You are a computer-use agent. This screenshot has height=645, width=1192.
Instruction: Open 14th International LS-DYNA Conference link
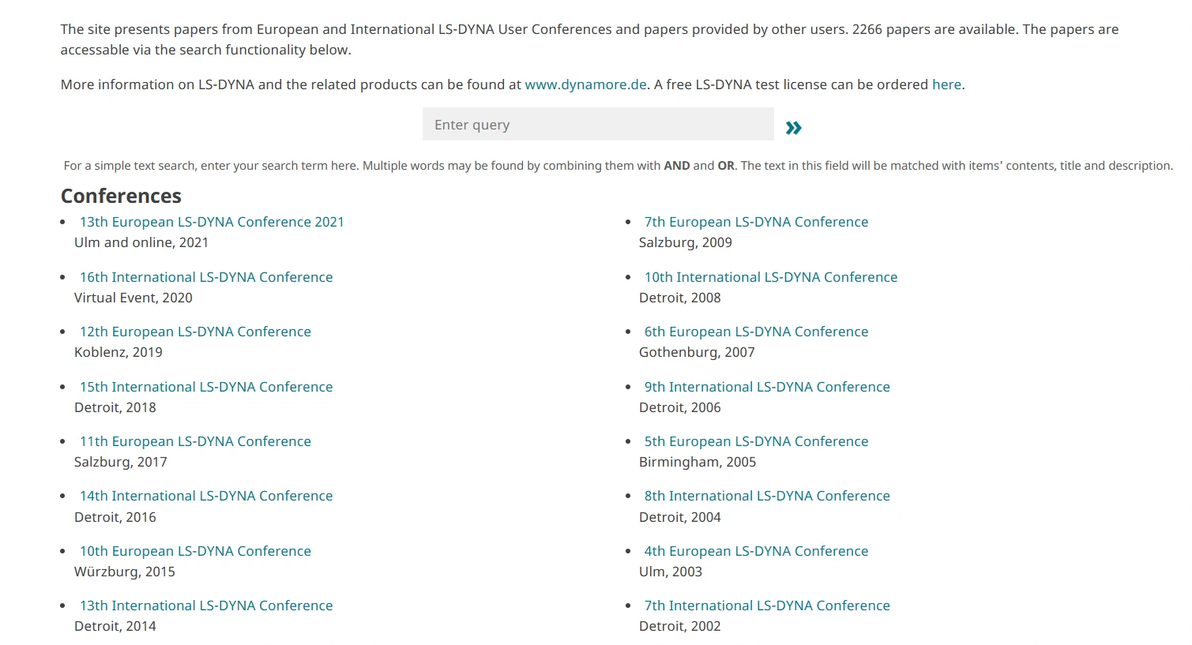point(206,496)
